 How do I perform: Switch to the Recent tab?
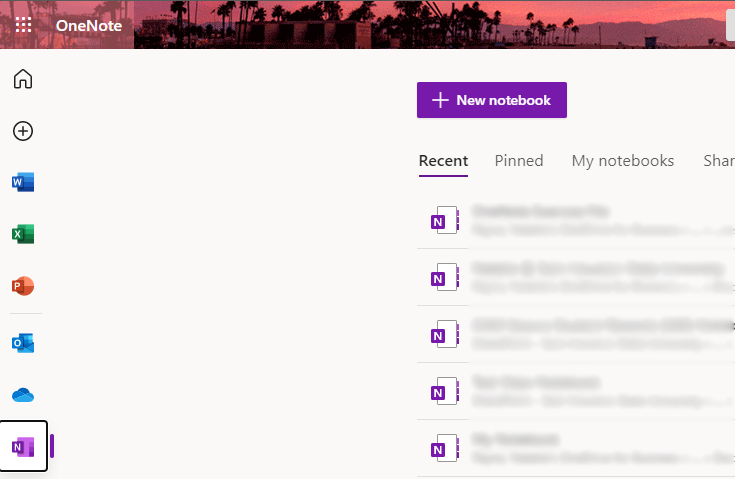click(x=443, y=161)
